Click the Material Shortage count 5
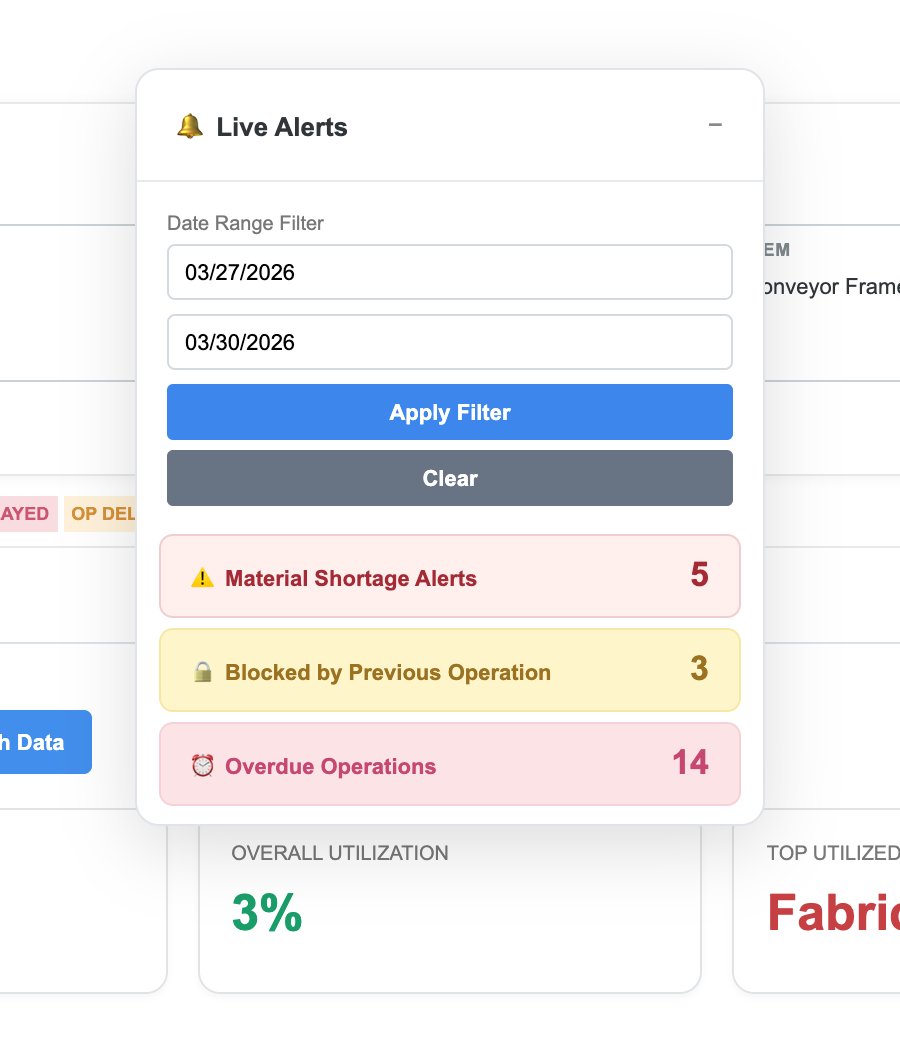900x1040 pixels. [700, 574]
